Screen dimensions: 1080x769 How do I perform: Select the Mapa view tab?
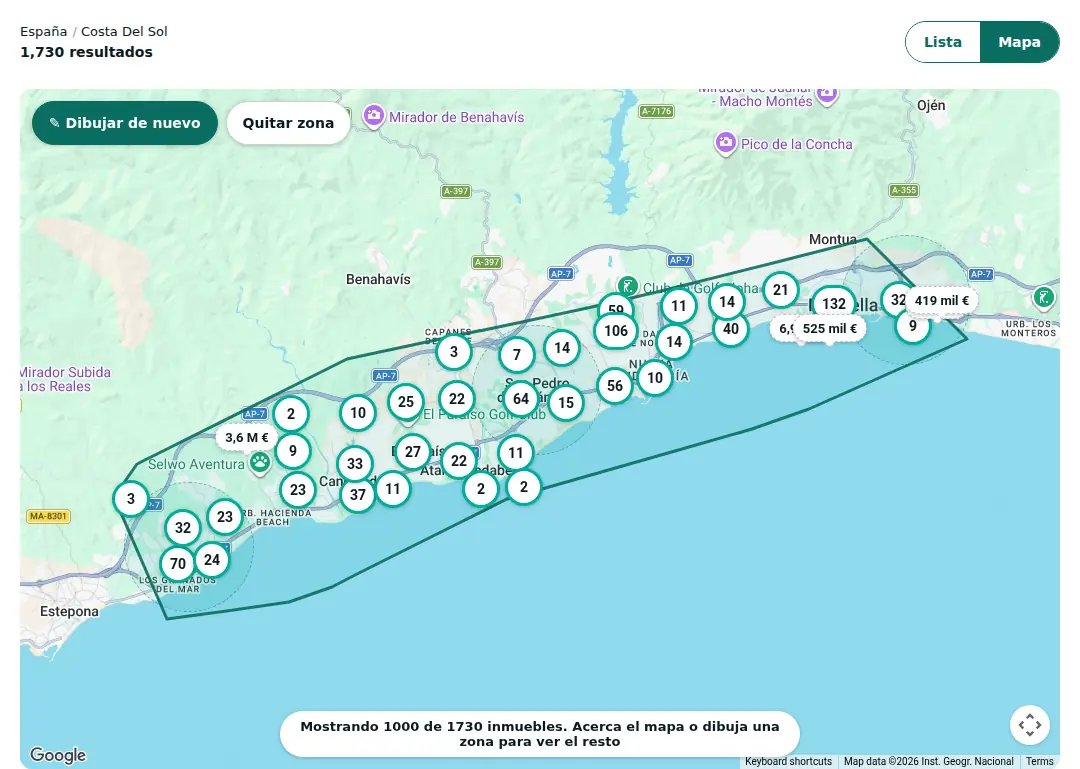coord(1019,42)
